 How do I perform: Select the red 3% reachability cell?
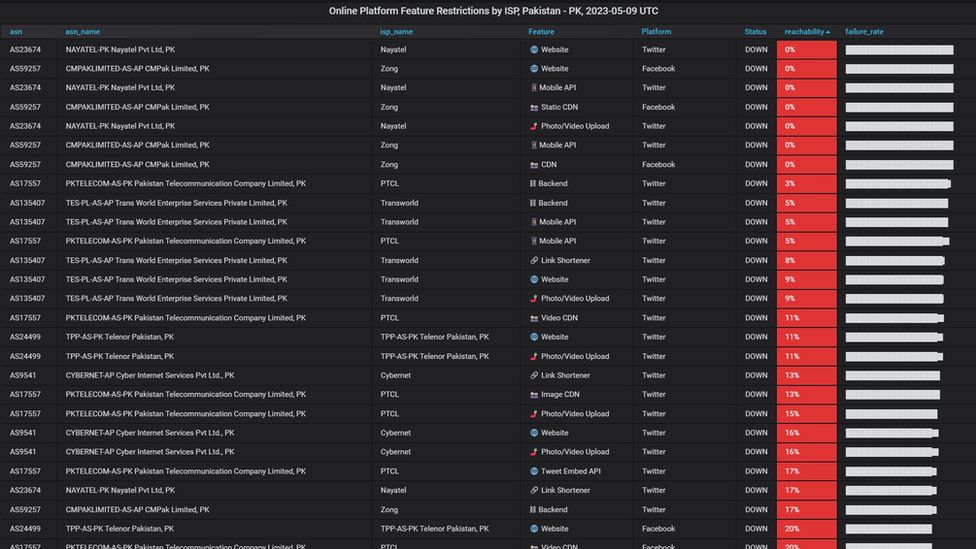807,184
